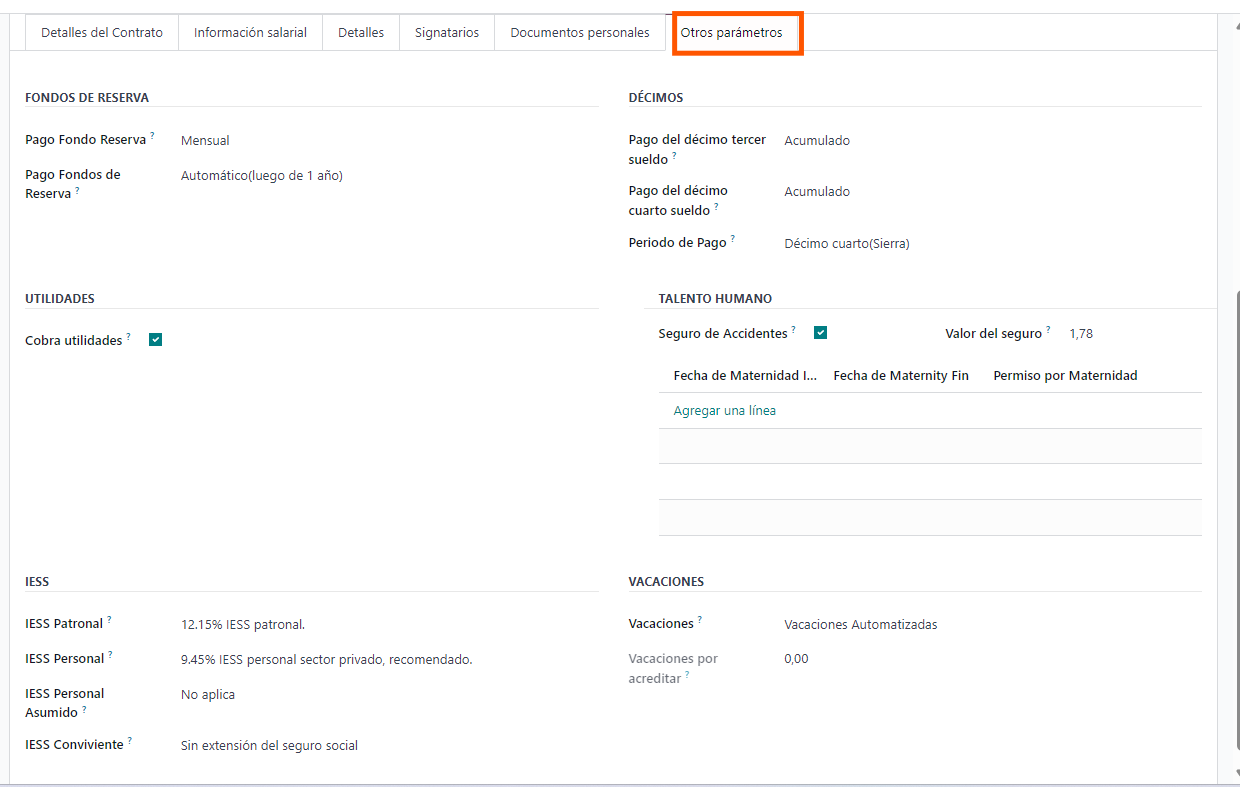Click the help icon beside Cobra utilidades
Image resolution: width=1240 pixels, height=787 pixels.
pyautogui.click(x=129, y=337)
